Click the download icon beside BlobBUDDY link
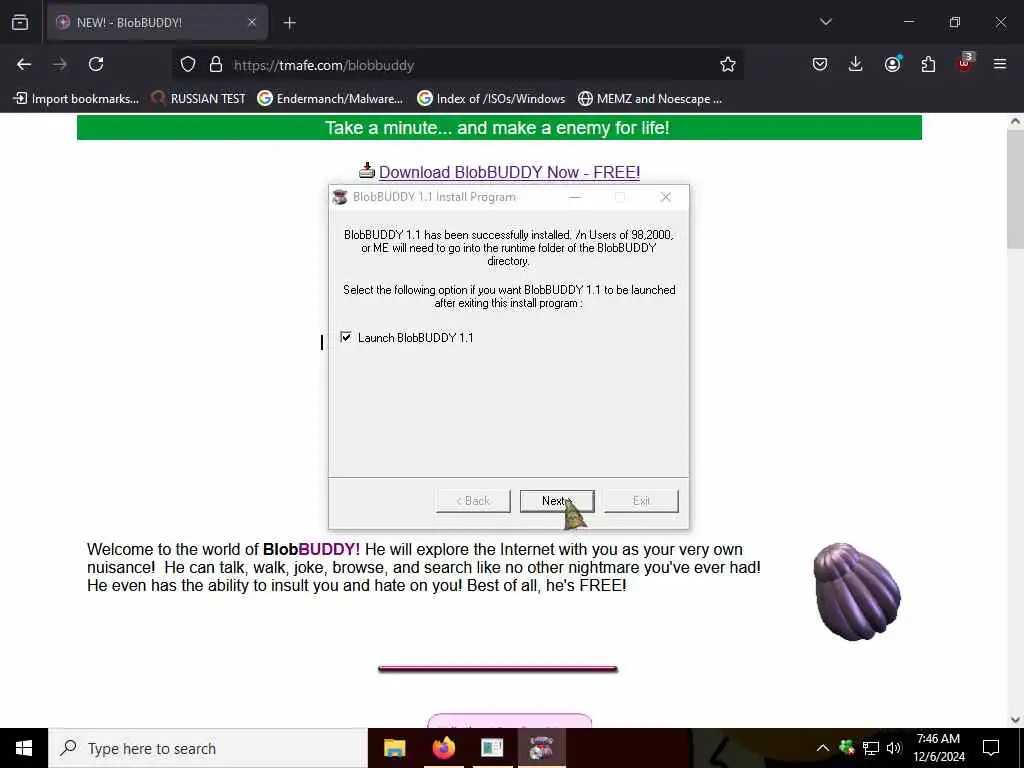The width and height of the screenshot is (1024, 768). [367, 170]
